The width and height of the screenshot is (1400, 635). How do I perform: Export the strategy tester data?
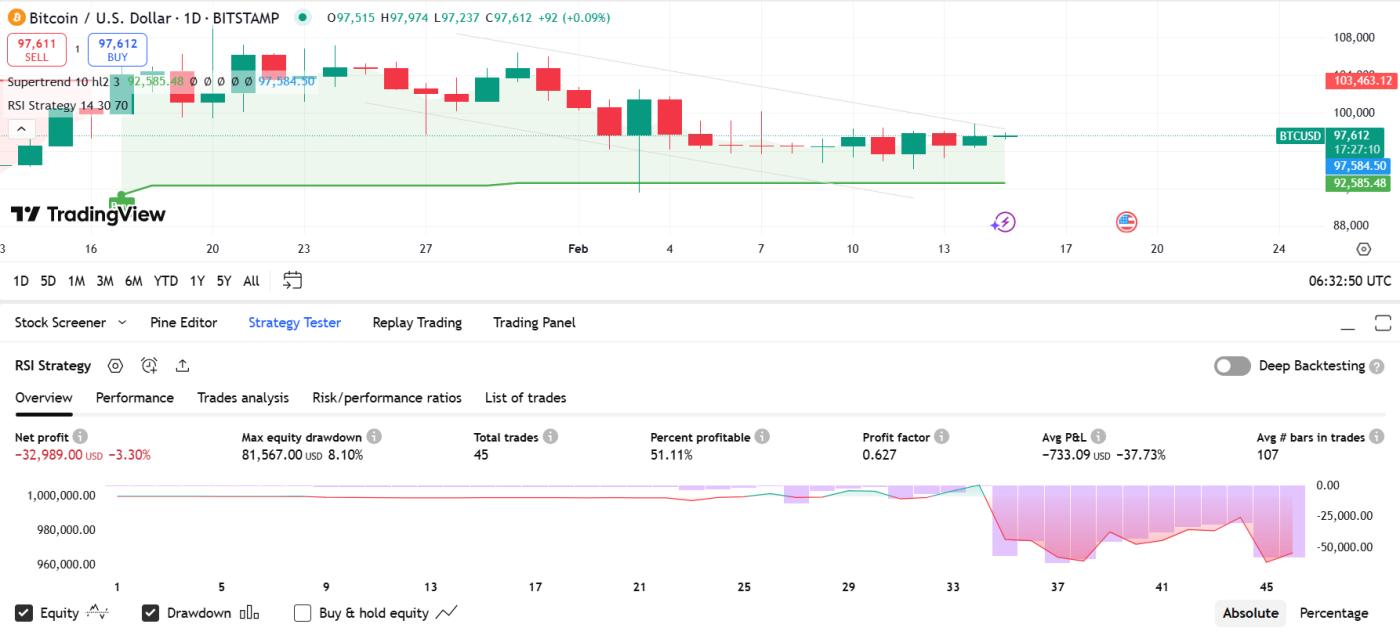pyautogui.click(x=181, y=365)
